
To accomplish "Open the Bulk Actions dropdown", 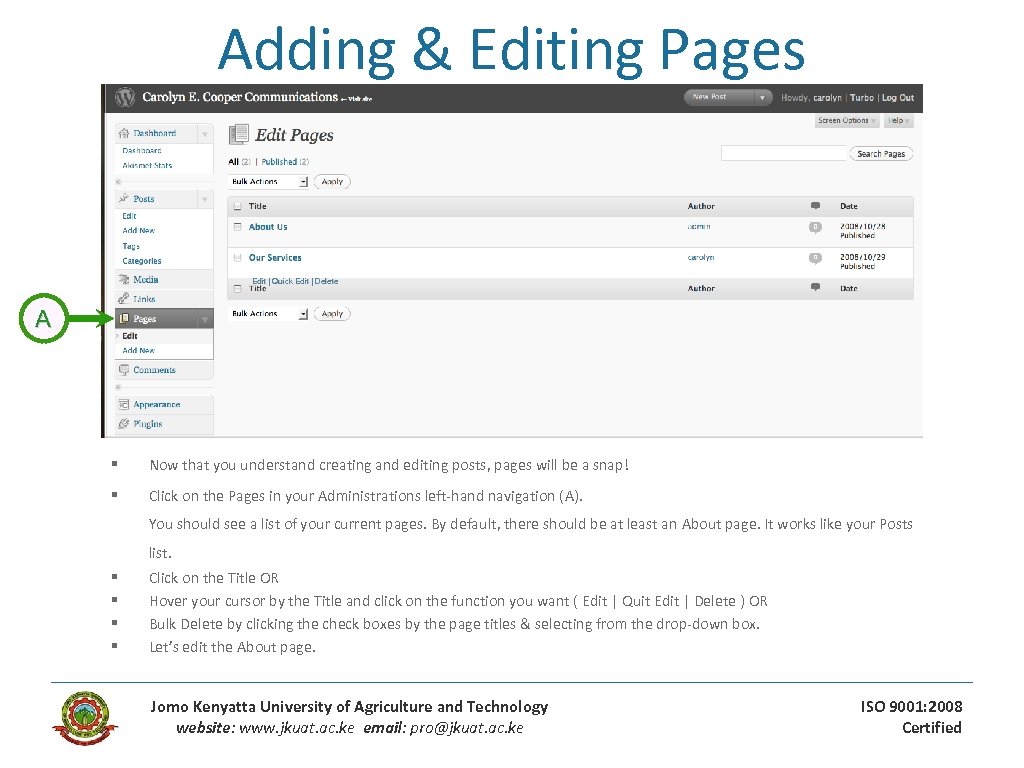I will (266, 181).
